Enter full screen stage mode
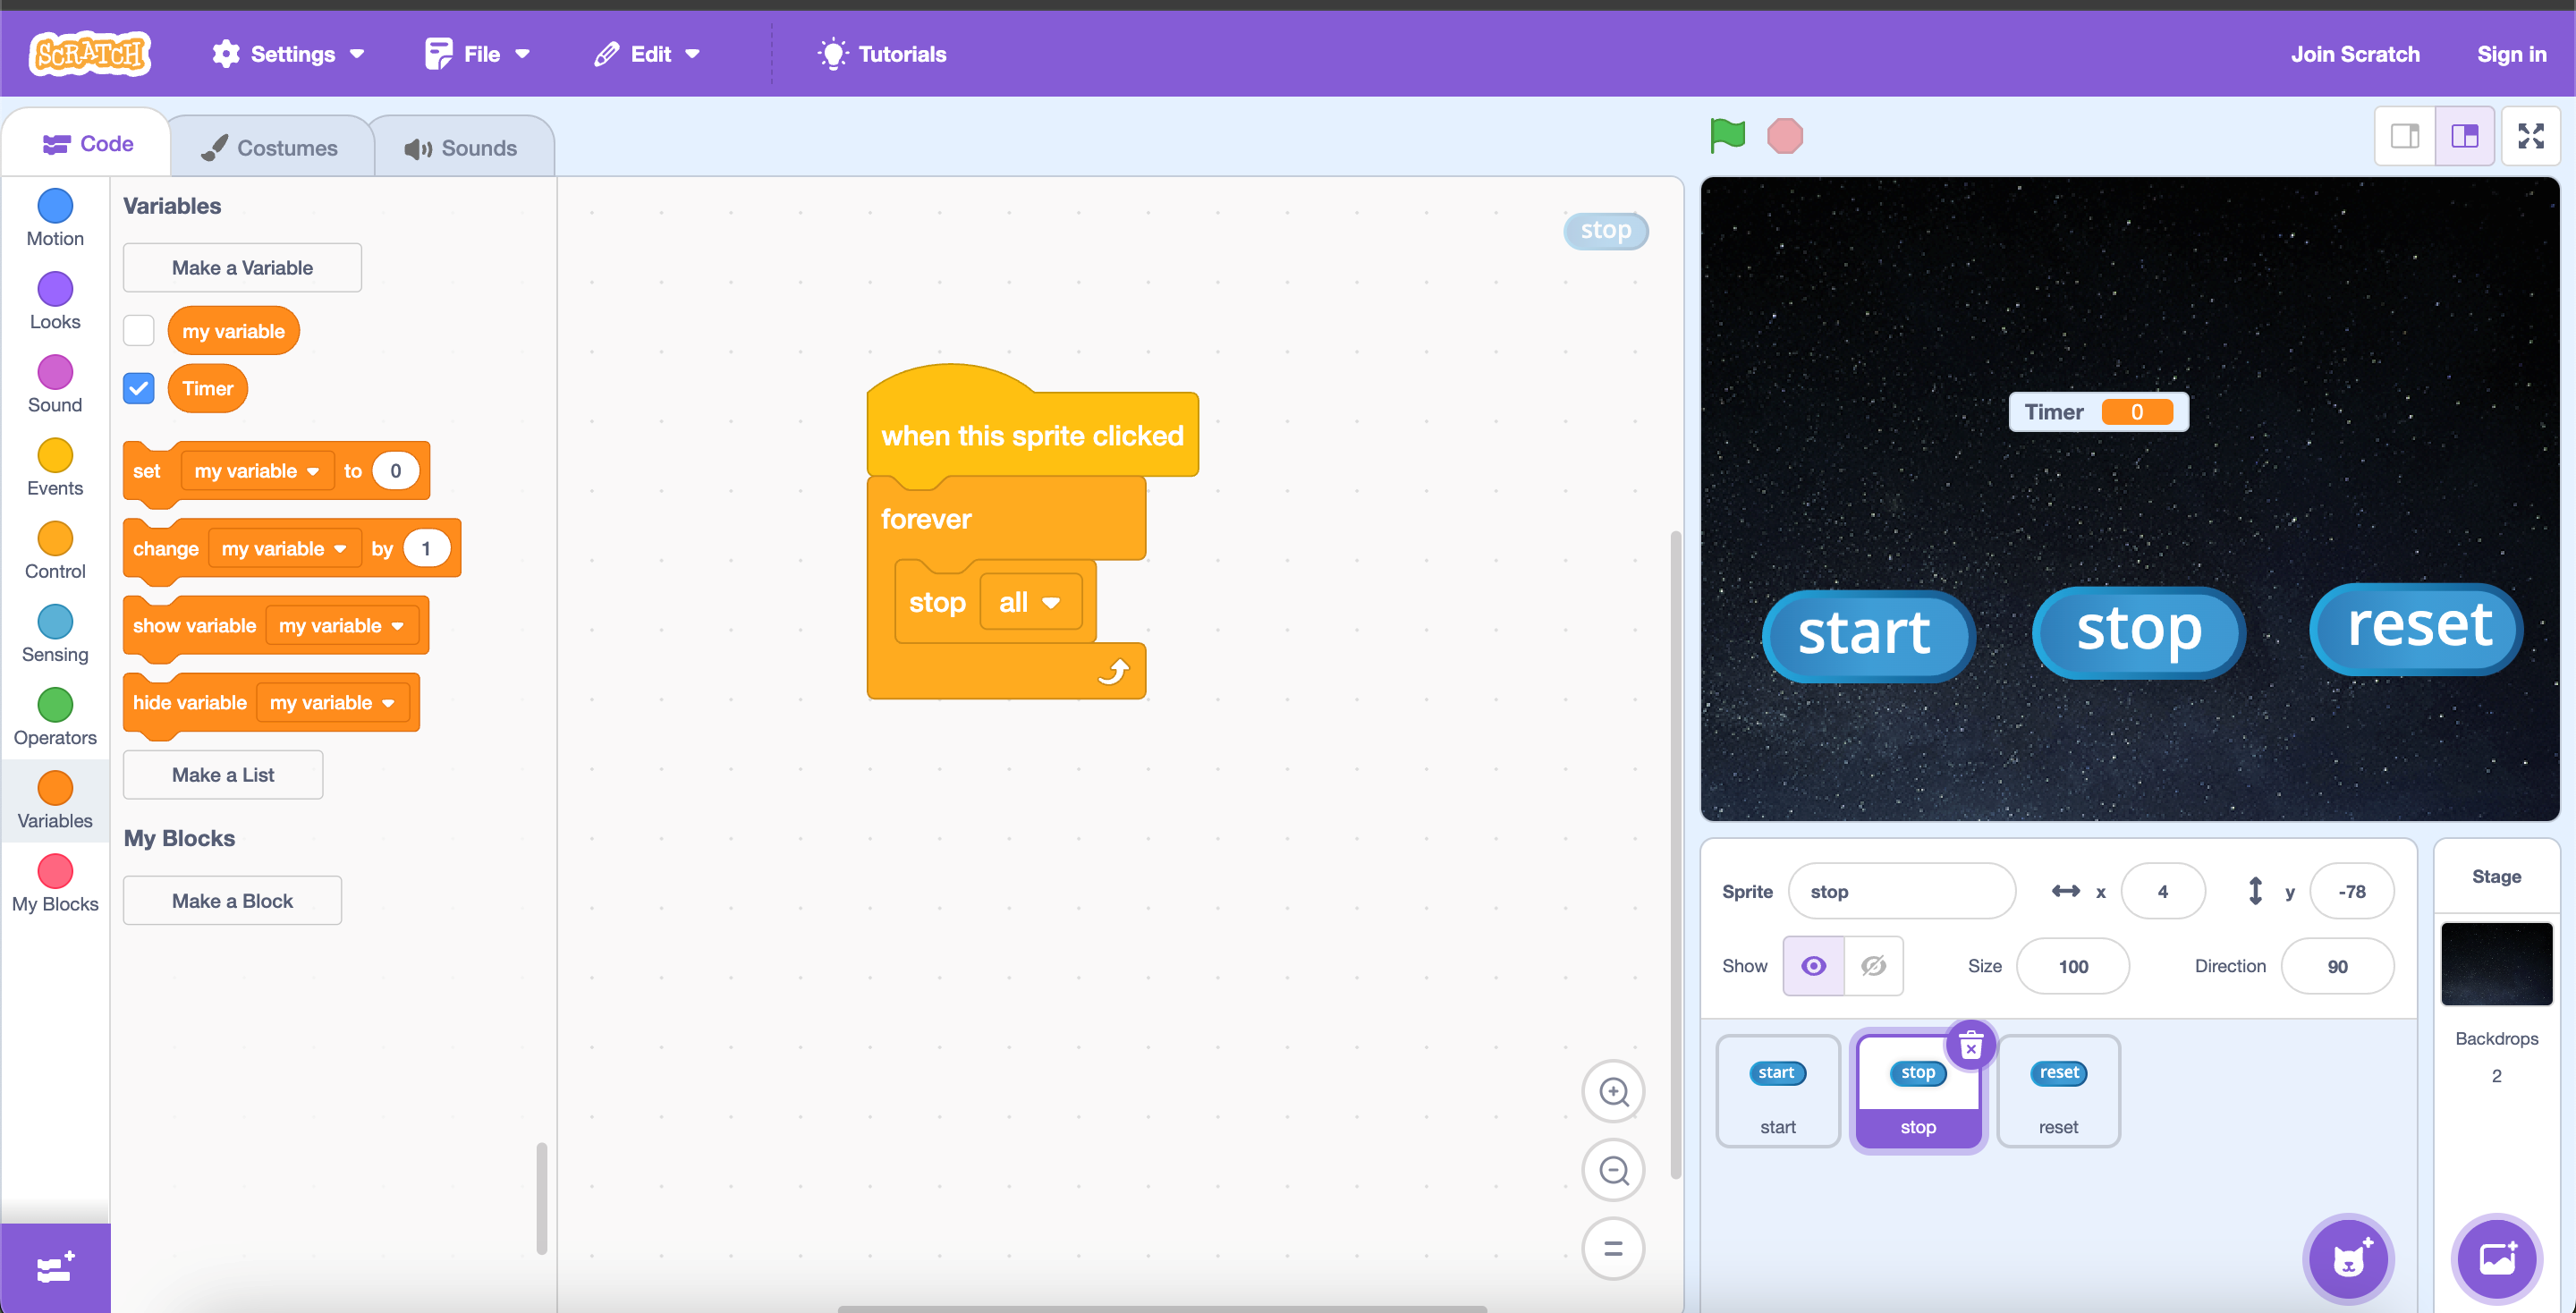Screen dimensions: 2576x1313 [x=2531, y=136]
